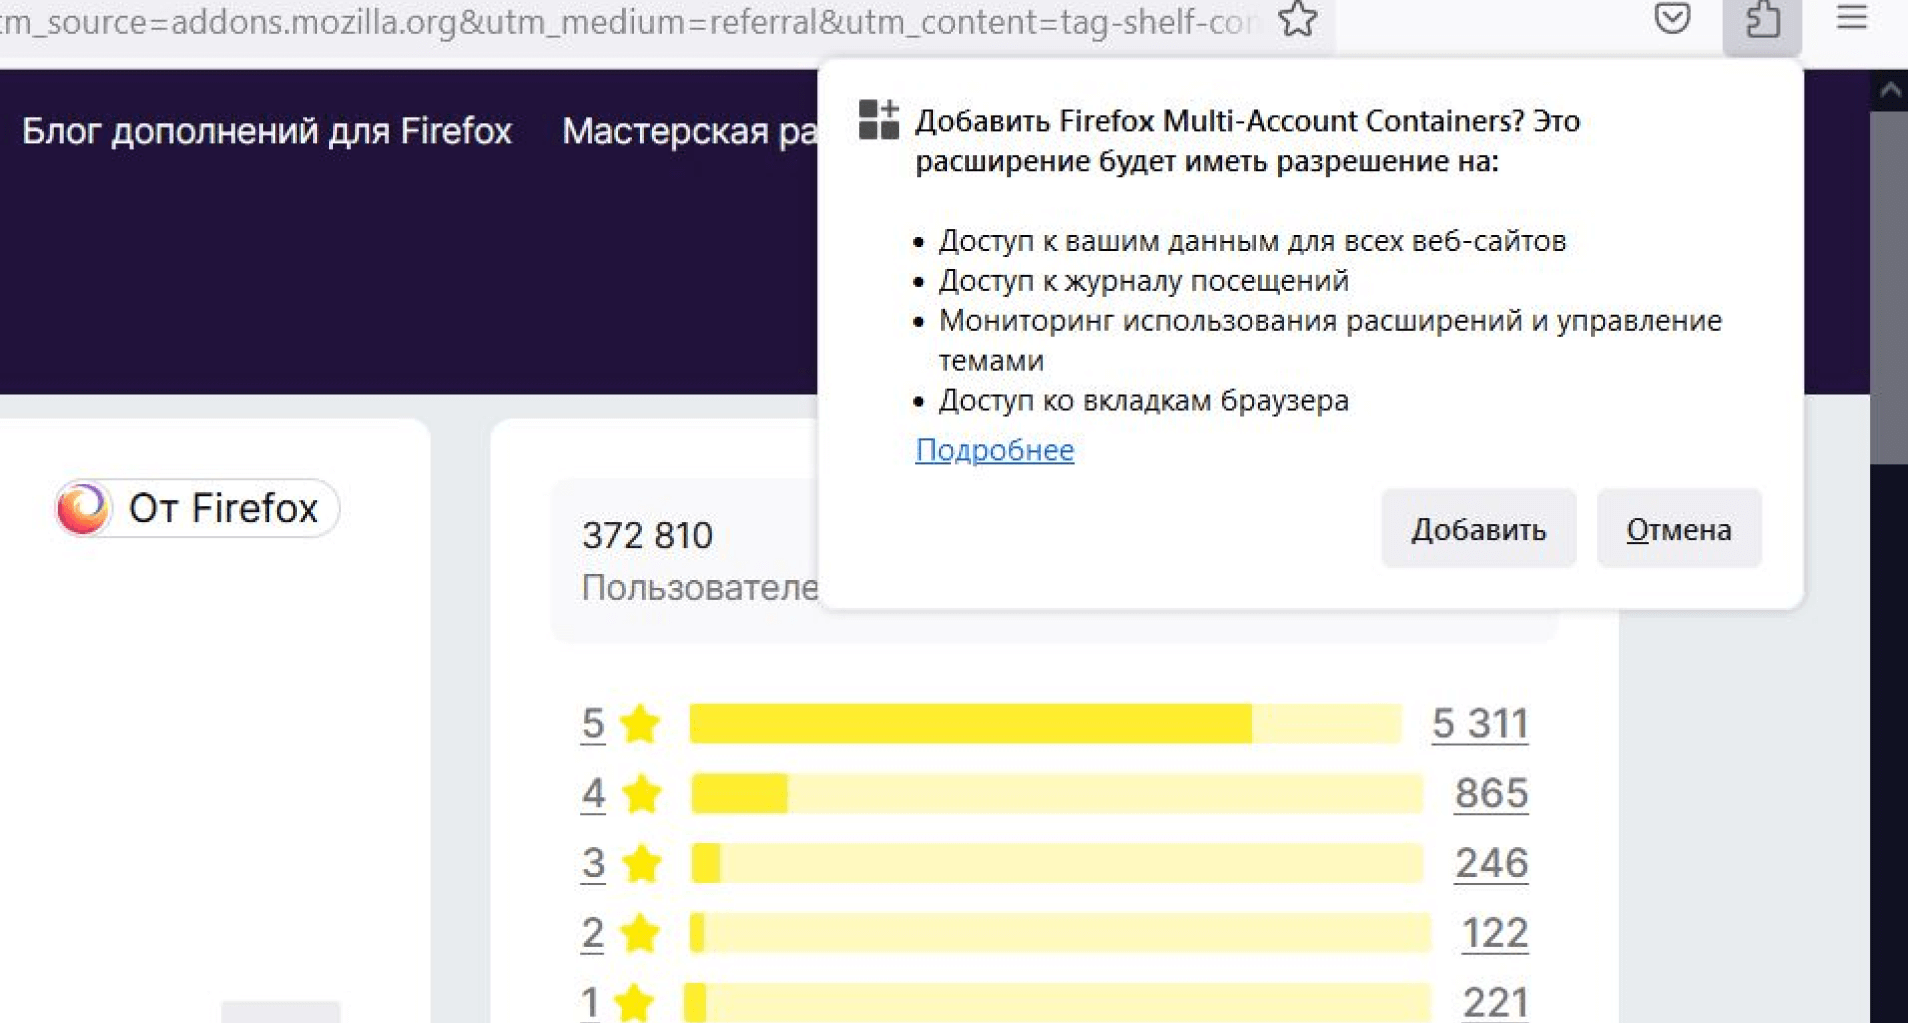
Task: Open the Firefox hamburger menu
Action: (x=1851, y=19)
